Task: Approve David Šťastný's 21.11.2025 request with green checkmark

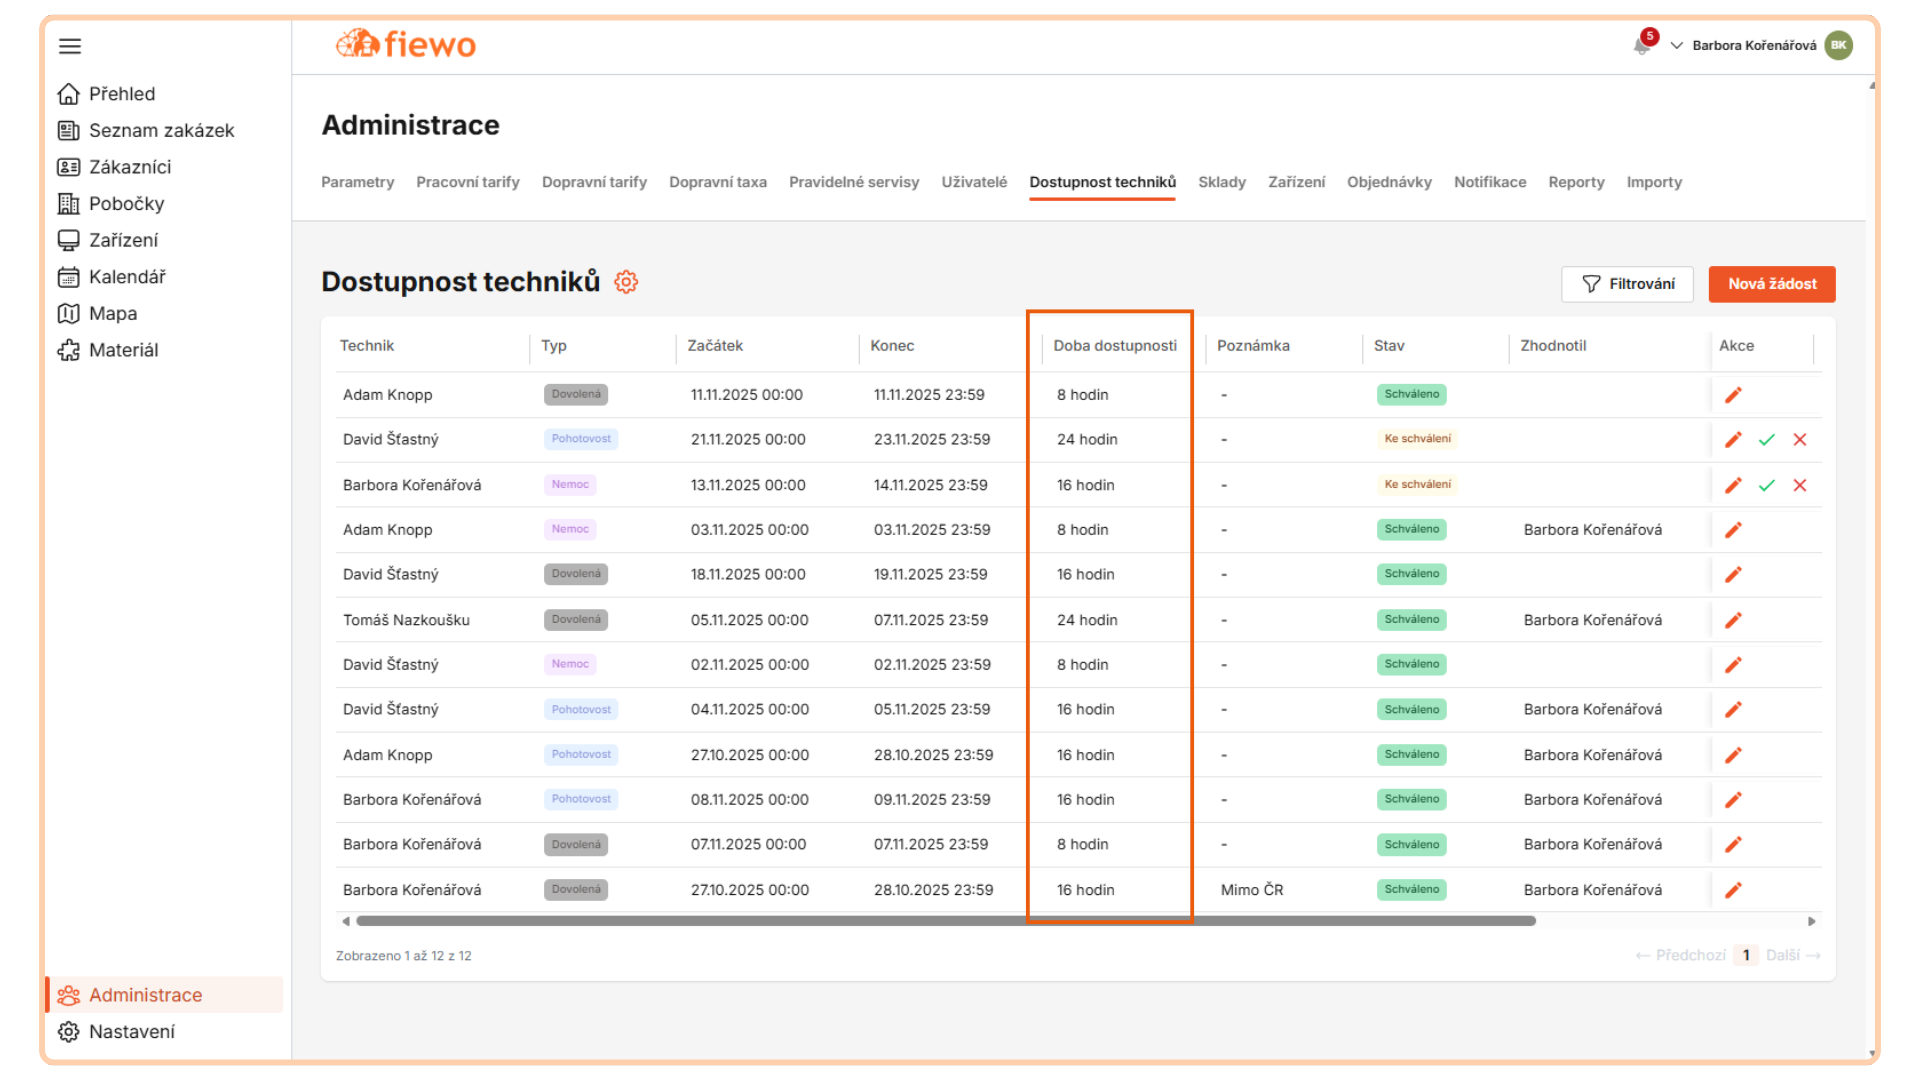Action: tap(1767, 440)
